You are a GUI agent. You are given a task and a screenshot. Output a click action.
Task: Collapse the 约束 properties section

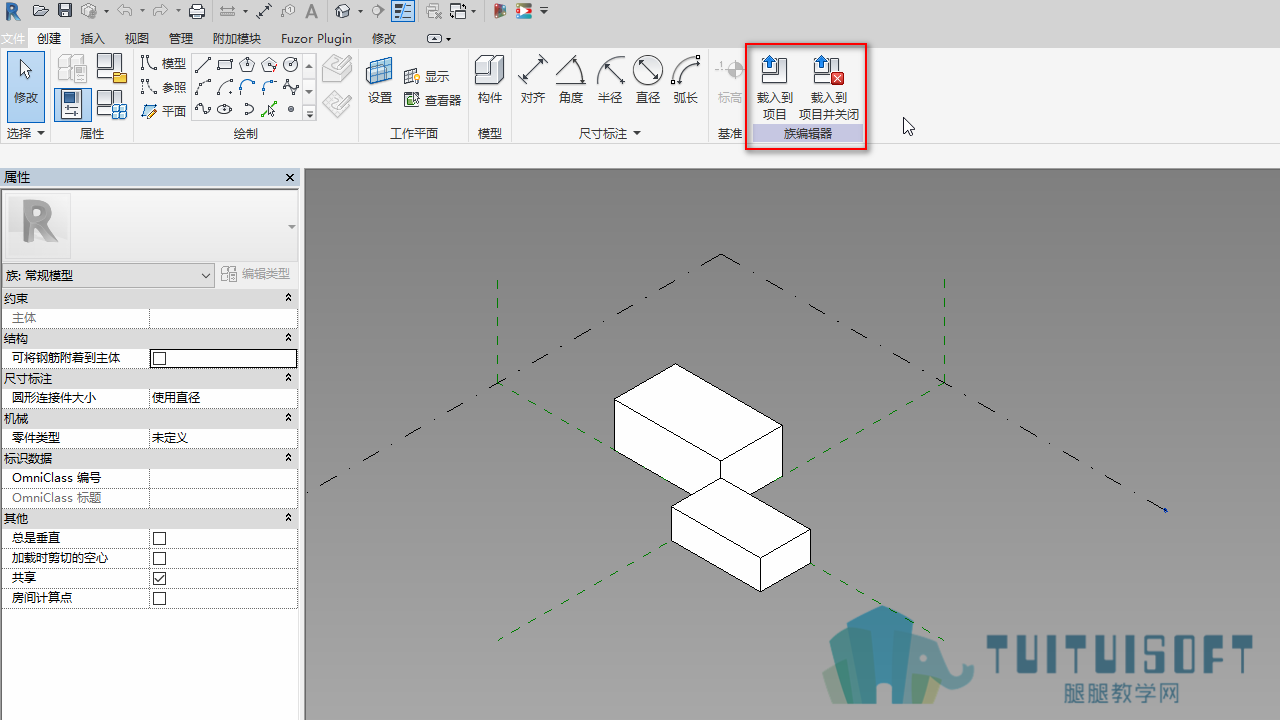289,298
